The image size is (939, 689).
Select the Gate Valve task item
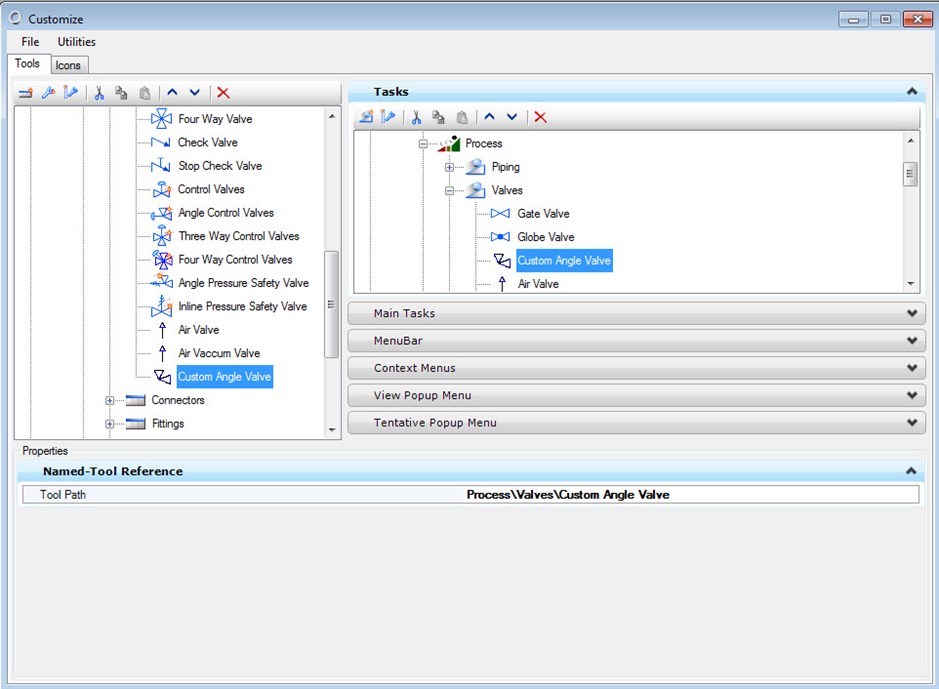(543, 213)
